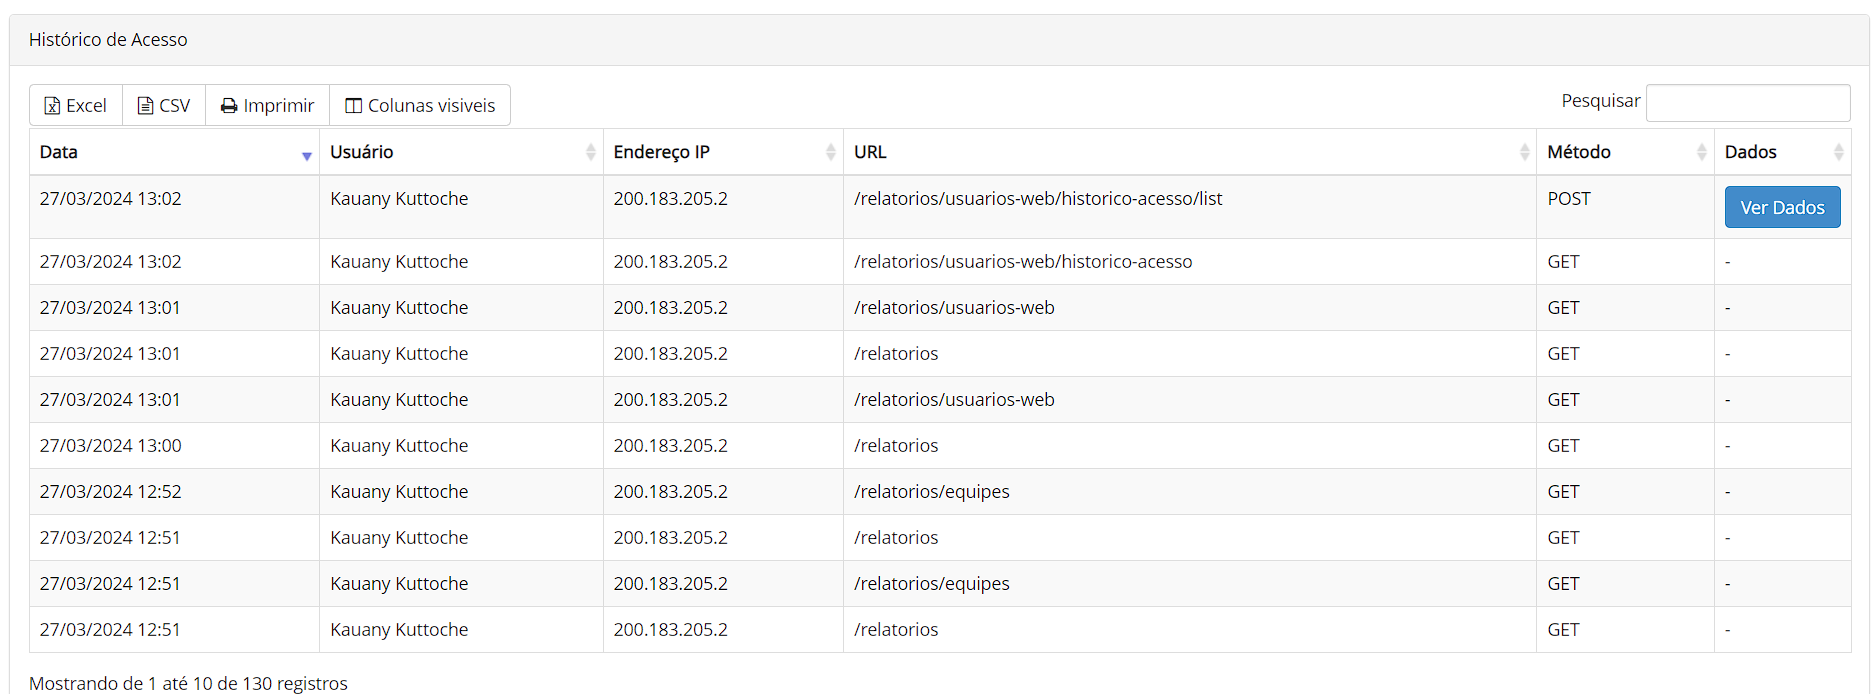Click the Colunas visiveis columns icon

tap(353, 106)
